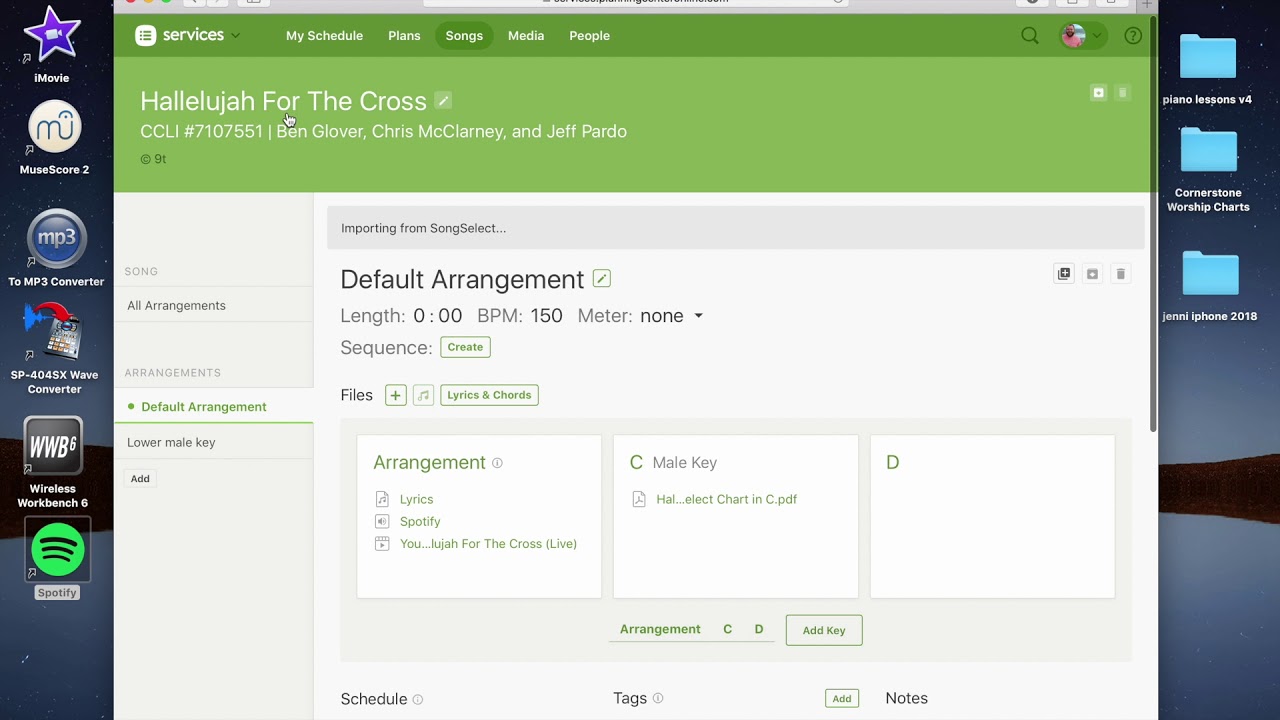
Task: Open the Lyrics file link
Action: tap(417, 499)
